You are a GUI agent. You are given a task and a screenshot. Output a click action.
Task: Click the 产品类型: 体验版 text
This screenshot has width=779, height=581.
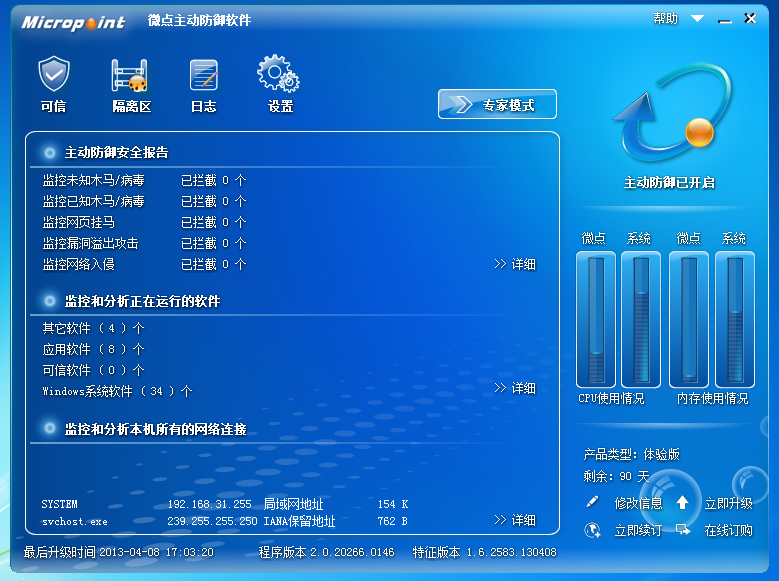(631, 454)
